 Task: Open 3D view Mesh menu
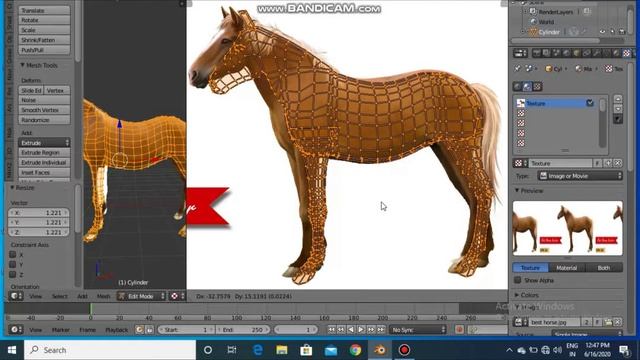tap(103, 296)
